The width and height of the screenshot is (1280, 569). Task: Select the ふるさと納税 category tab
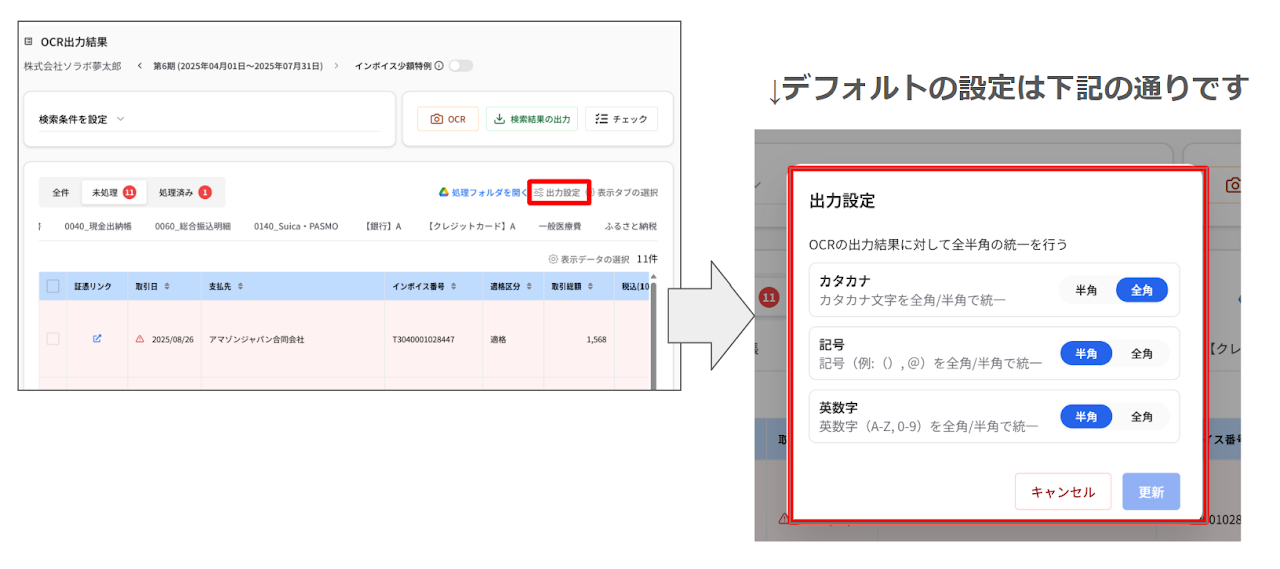coord(631,227)
